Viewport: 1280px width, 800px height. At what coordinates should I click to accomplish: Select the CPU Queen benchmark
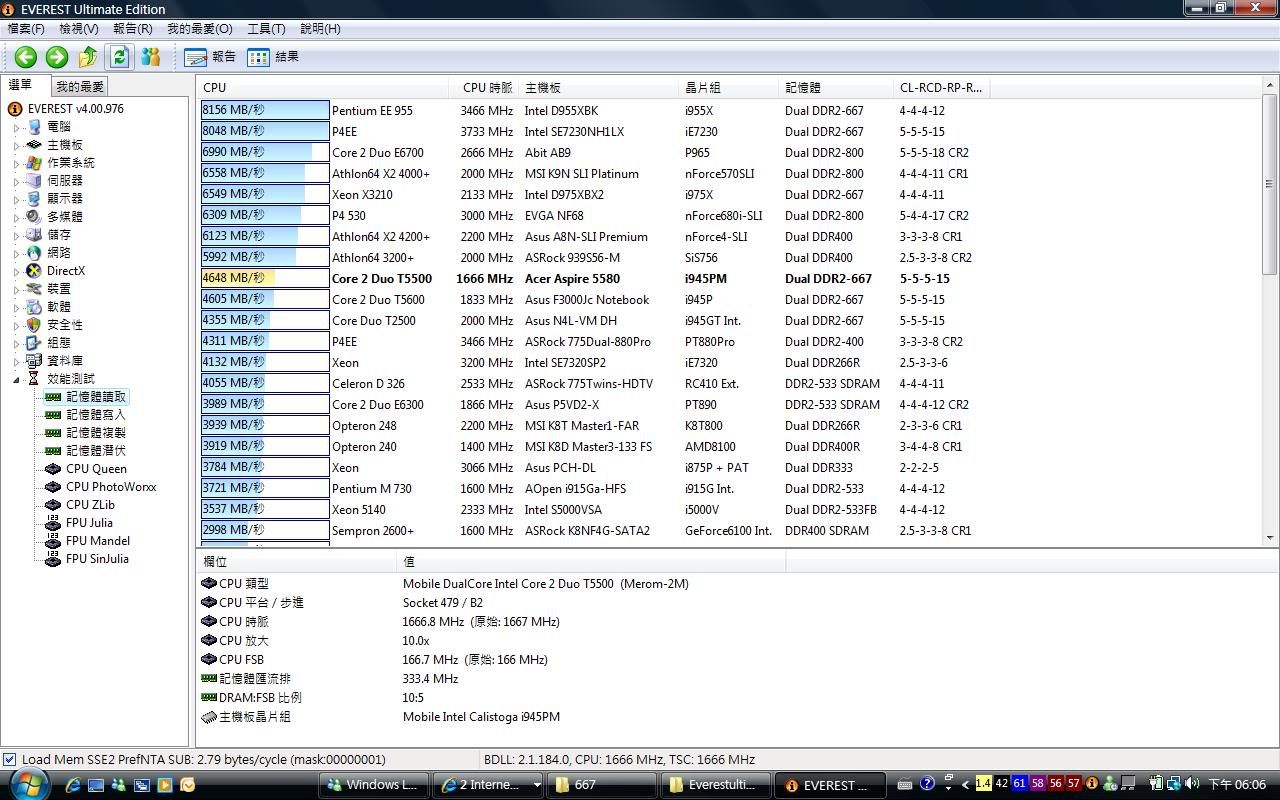point(96,469)
